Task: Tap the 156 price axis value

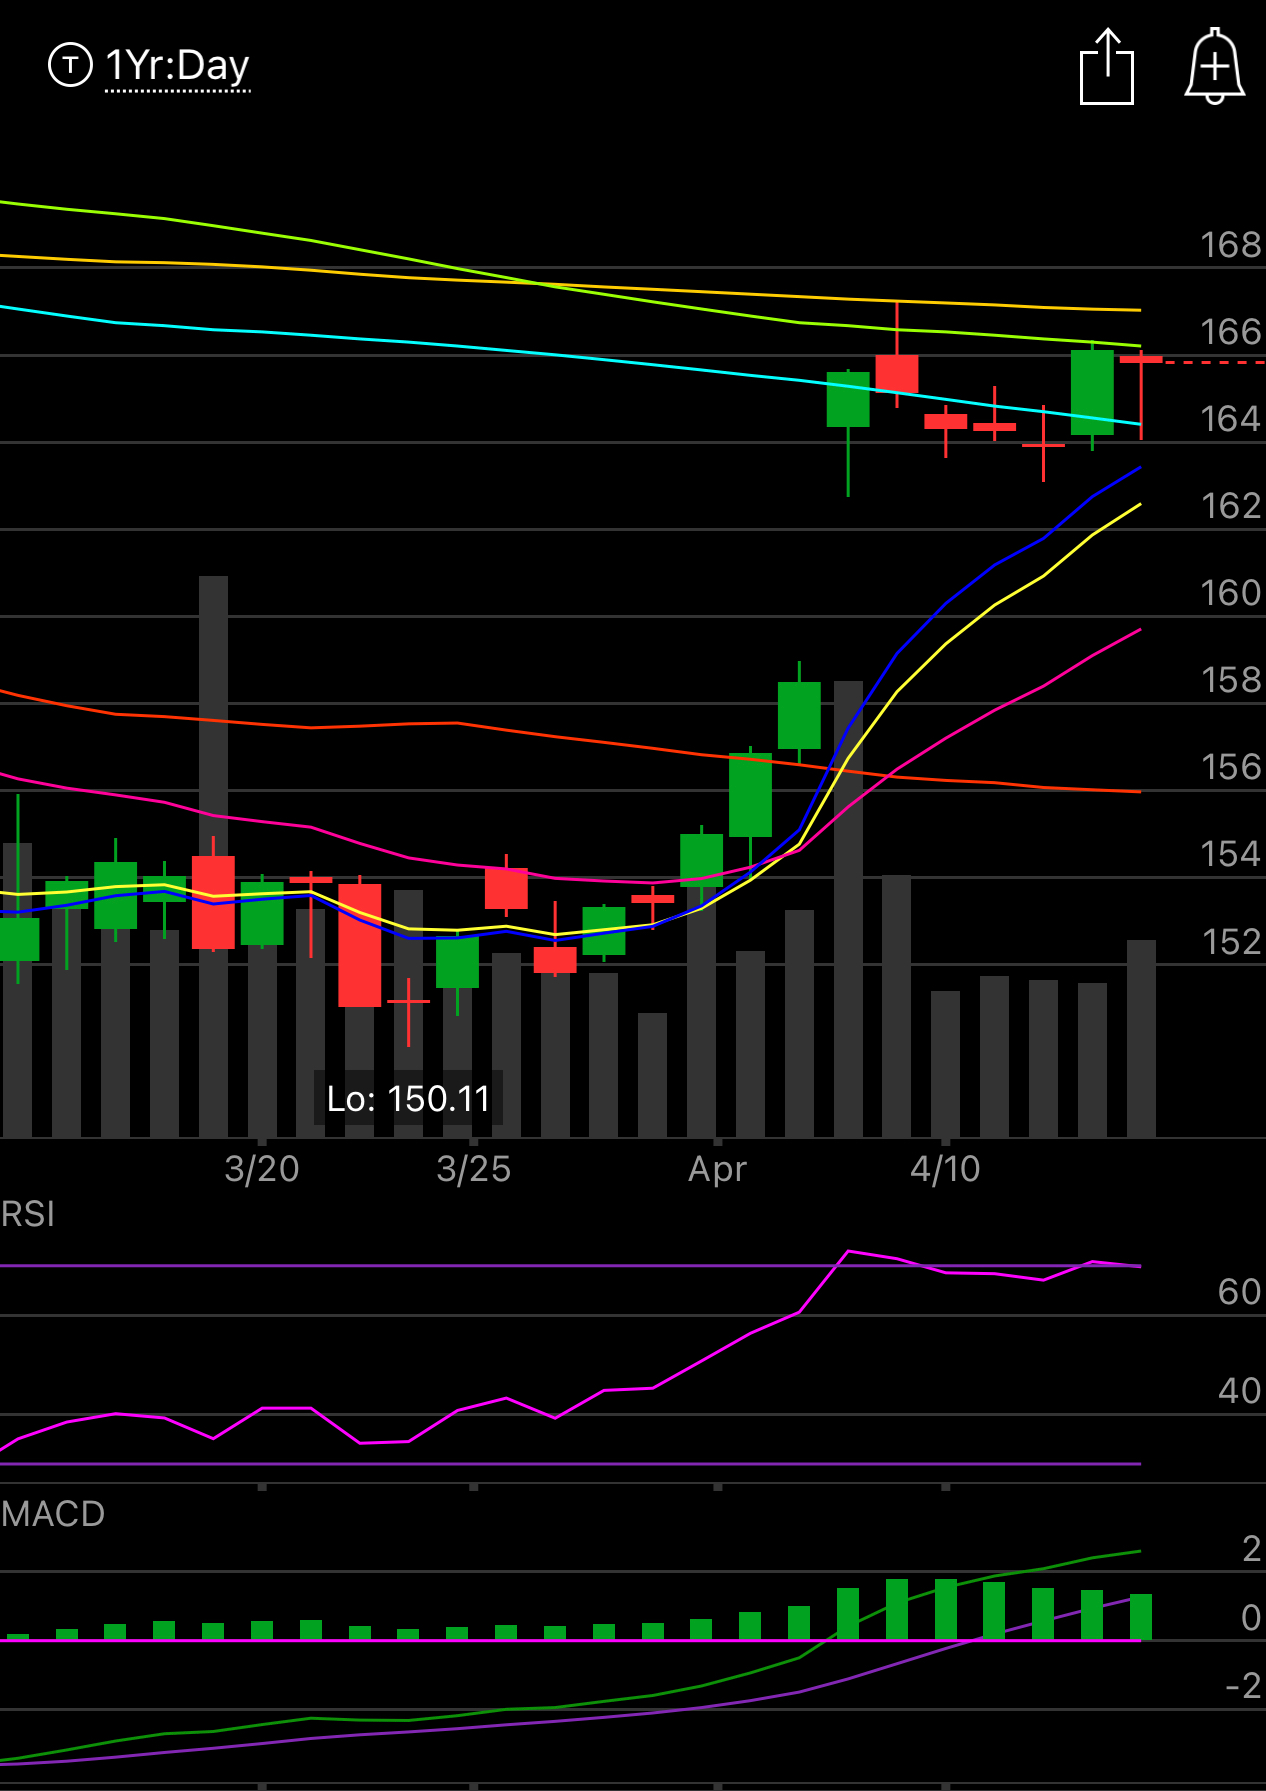Action: click(x=1231, y=767)
